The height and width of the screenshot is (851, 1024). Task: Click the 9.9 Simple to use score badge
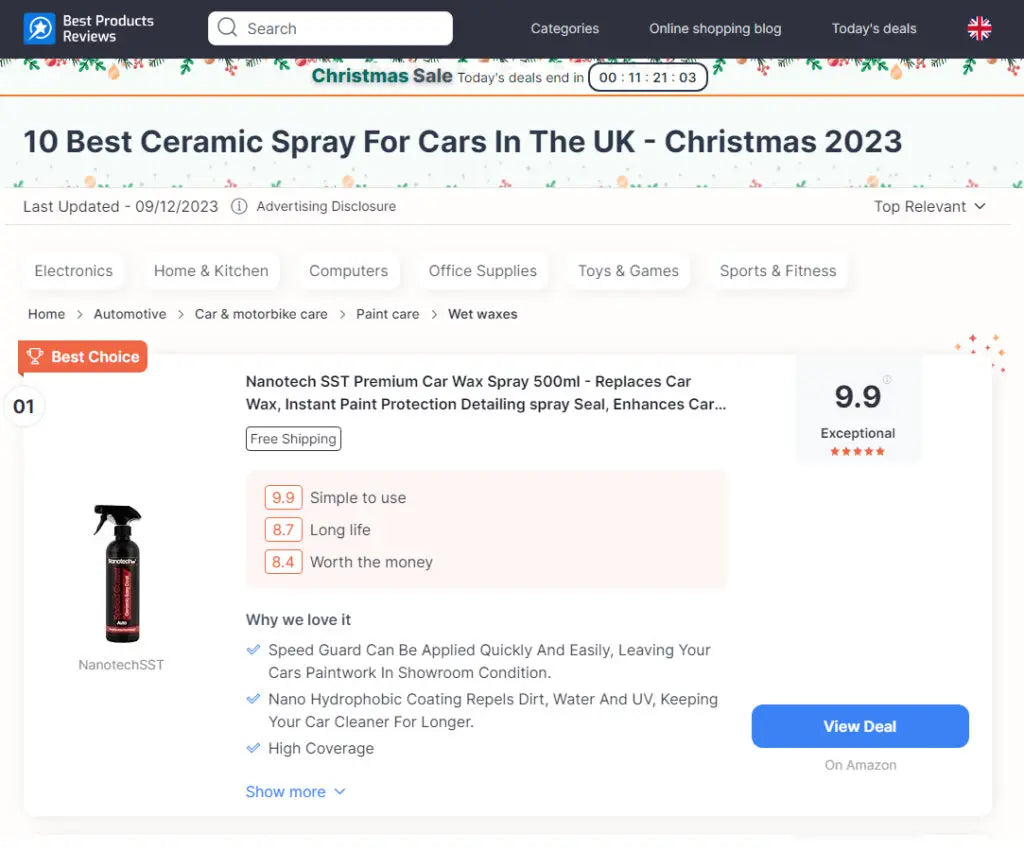[283, 497]
